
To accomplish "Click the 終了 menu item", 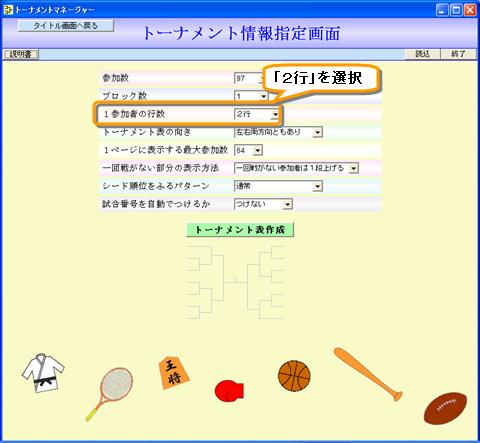I will pyautogui.click(x=458, y=54).
